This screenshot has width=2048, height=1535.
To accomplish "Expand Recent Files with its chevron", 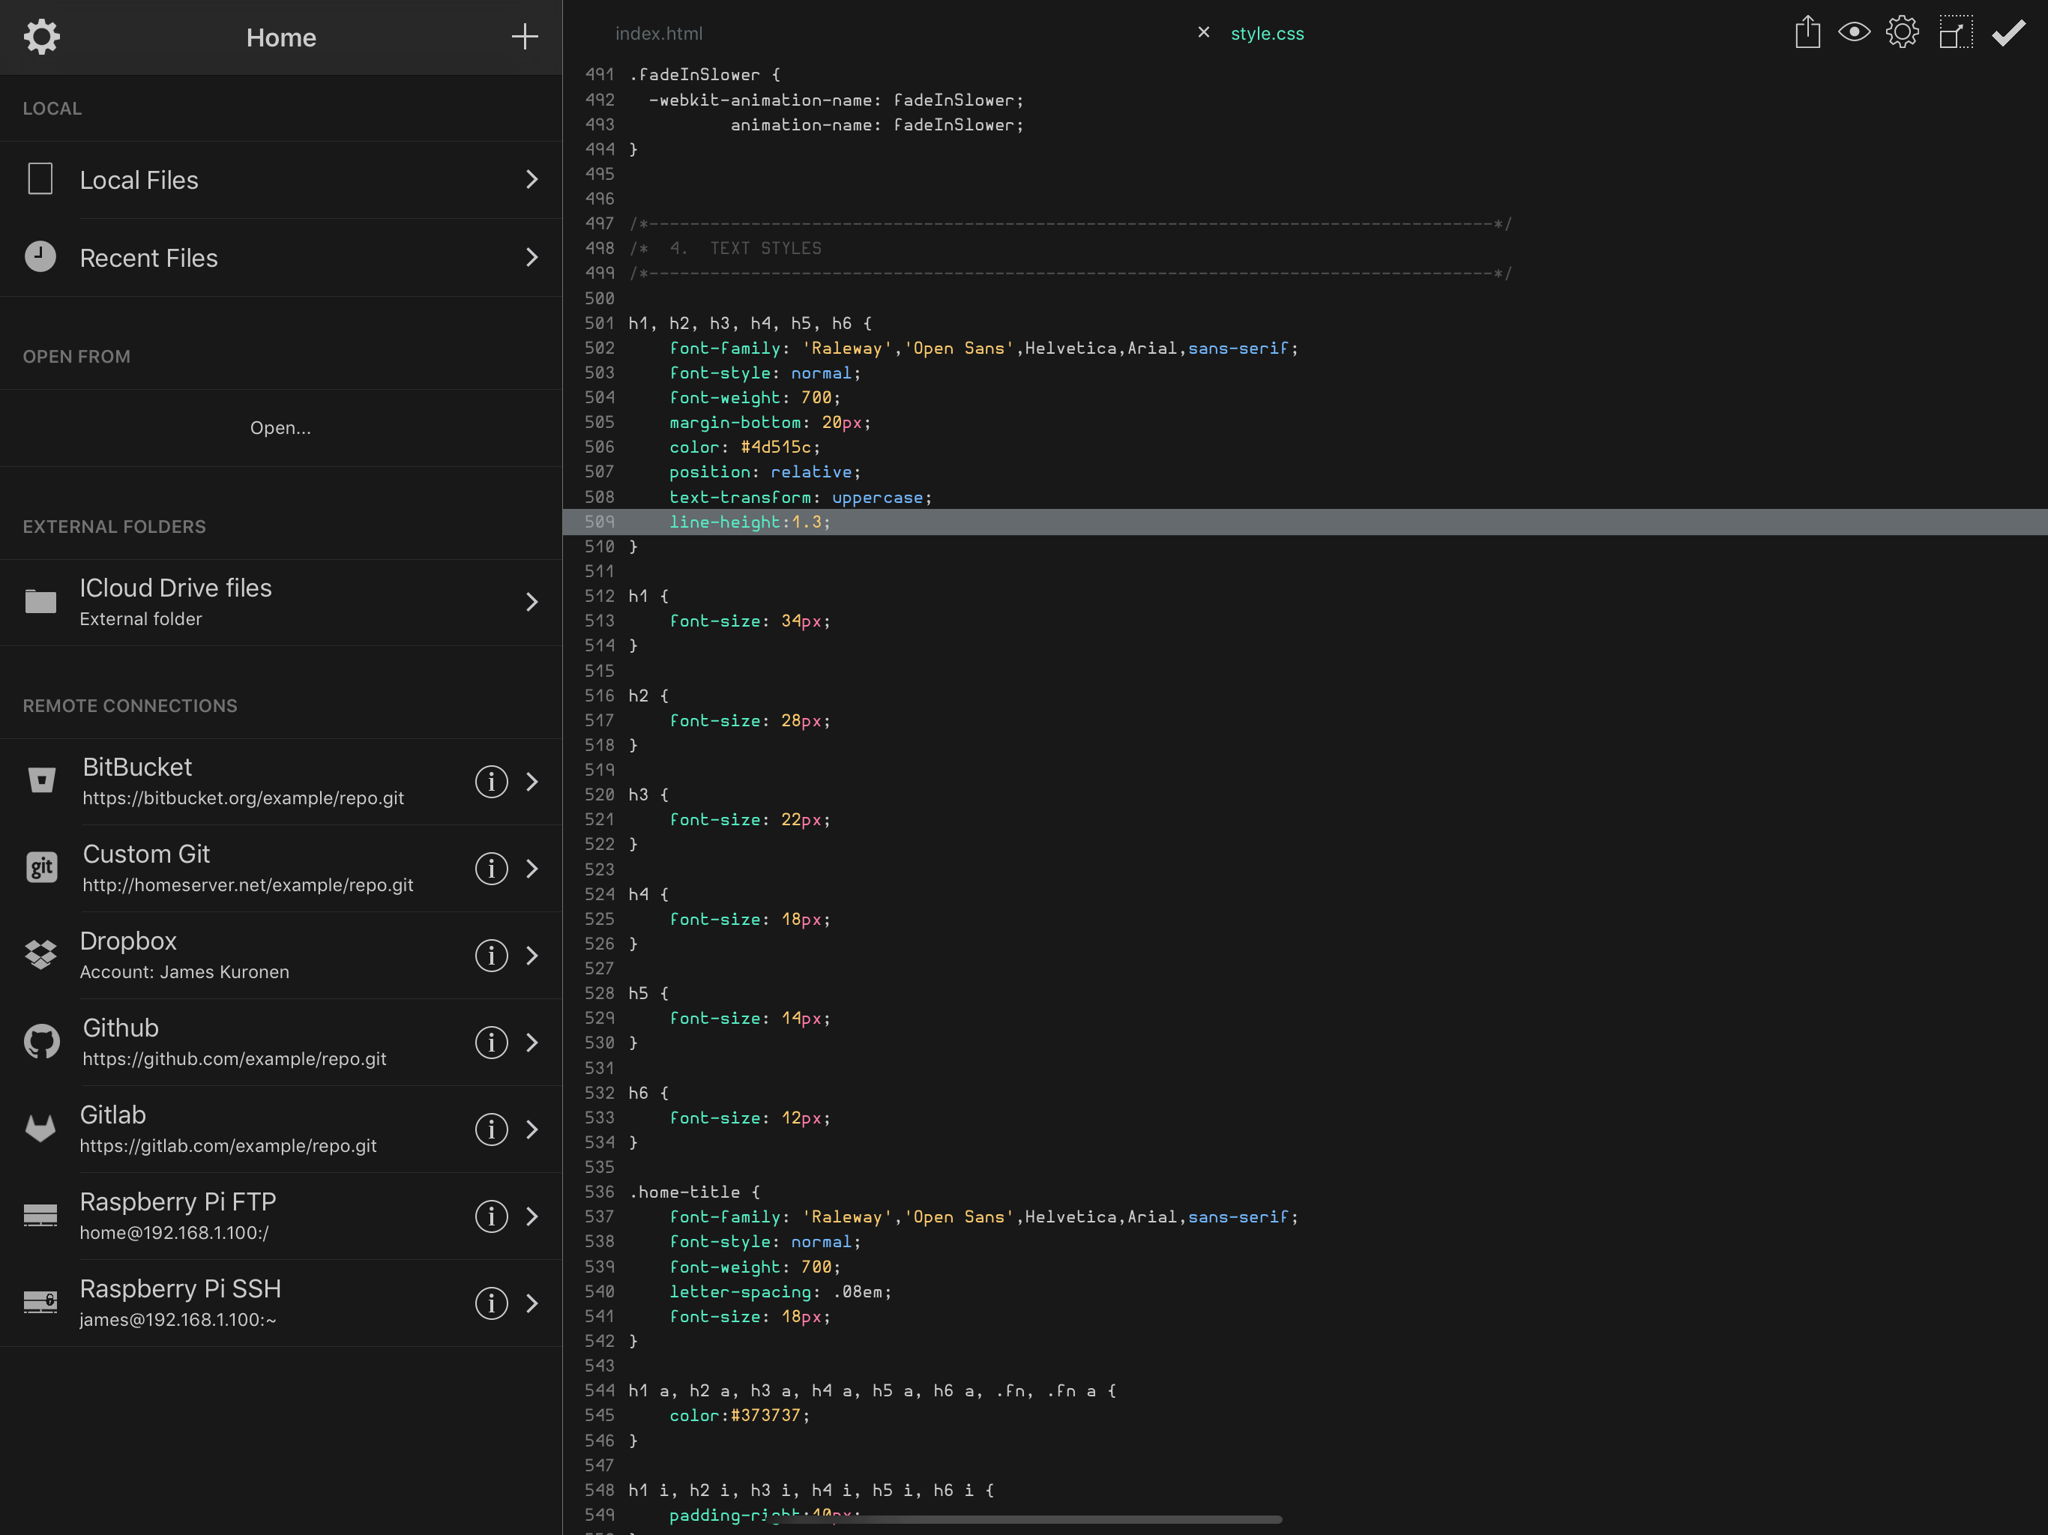I will 532,257.
